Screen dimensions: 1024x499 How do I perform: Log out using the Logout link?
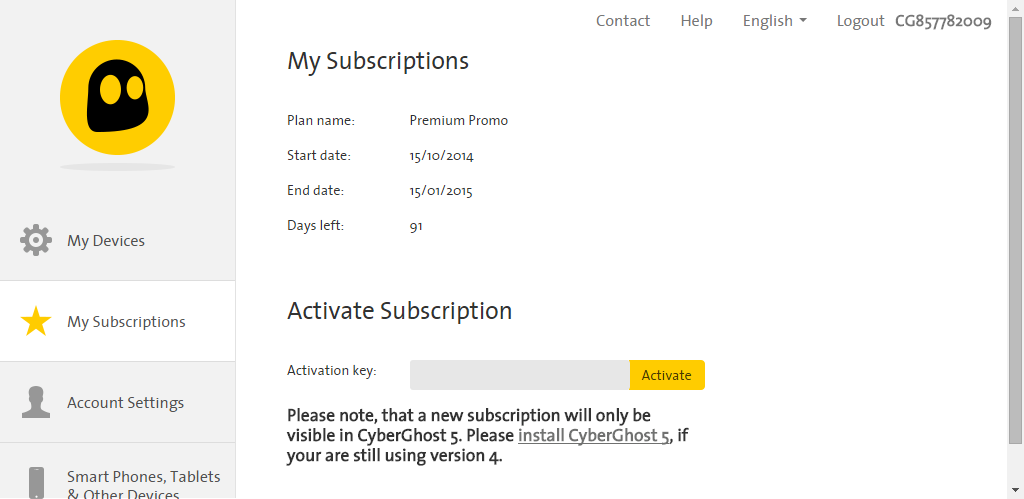pos(860,21)
